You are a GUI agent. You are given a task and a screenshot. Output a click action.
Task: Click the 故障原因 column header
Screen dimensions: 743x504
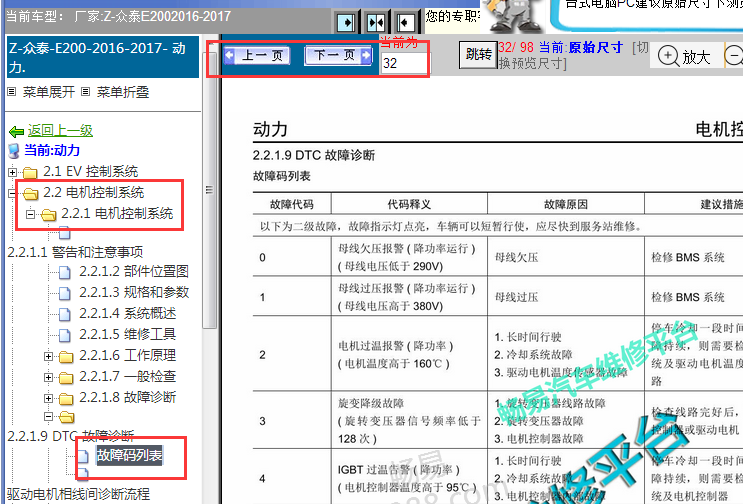click(x=566, y=204)
